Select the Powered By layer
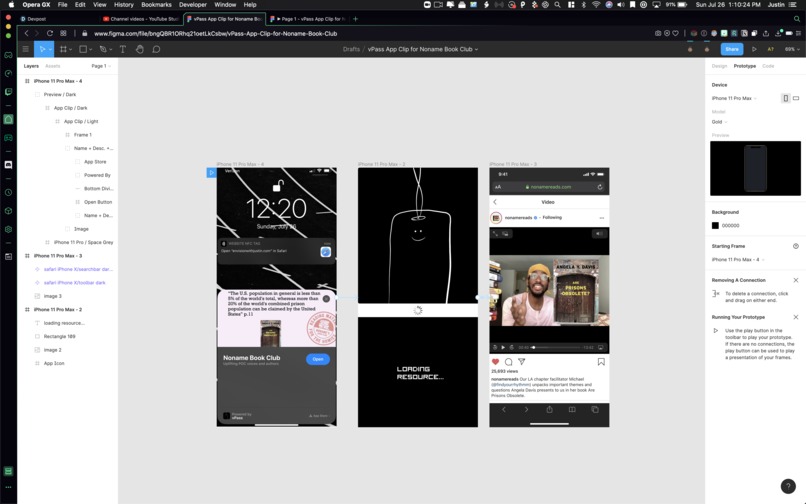 tap(97, 175)
